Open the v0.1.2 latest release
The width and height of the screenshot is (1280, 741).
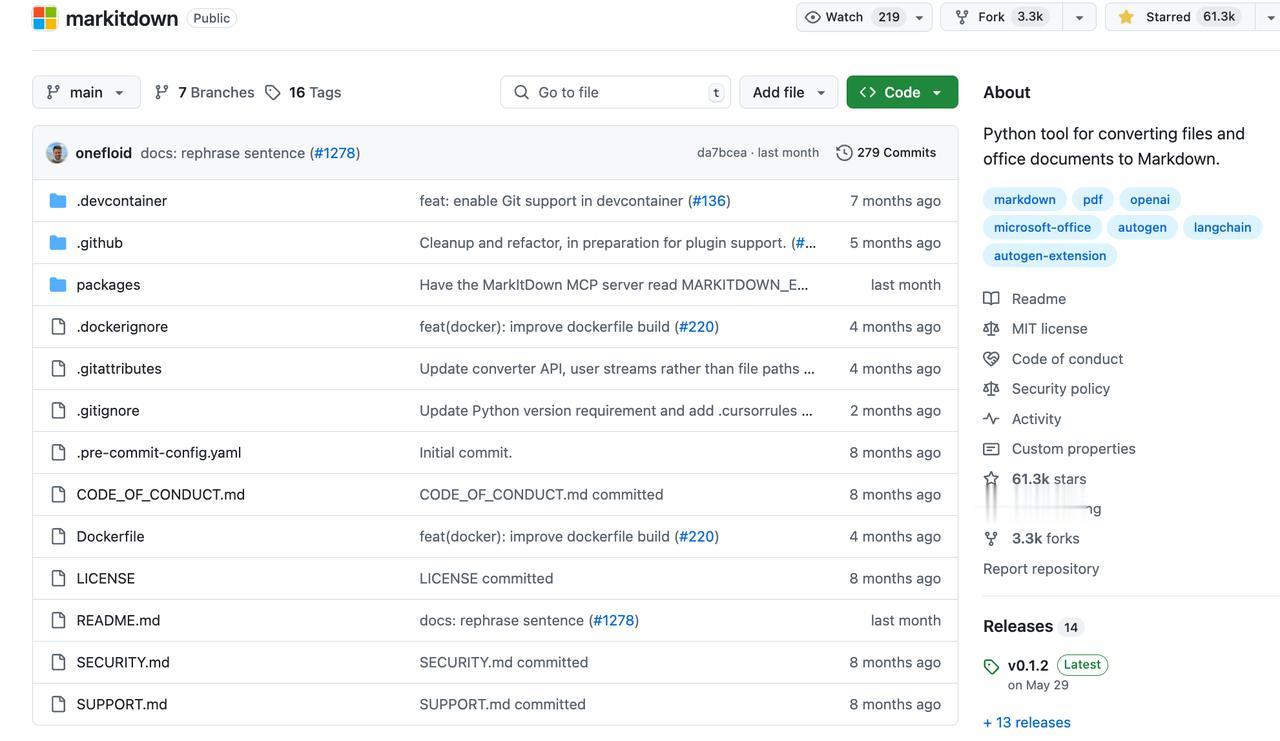click(1028, 666)
